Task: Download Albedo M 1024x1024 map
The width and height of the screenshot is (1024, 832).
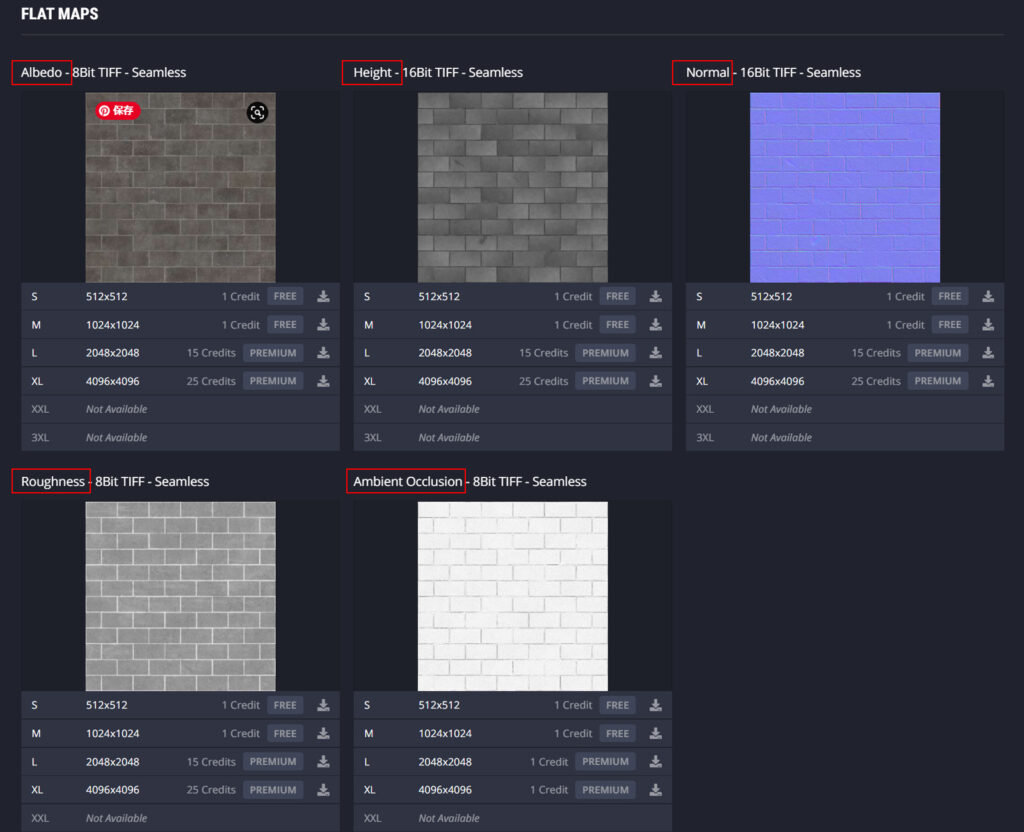Action: point(323,325)
